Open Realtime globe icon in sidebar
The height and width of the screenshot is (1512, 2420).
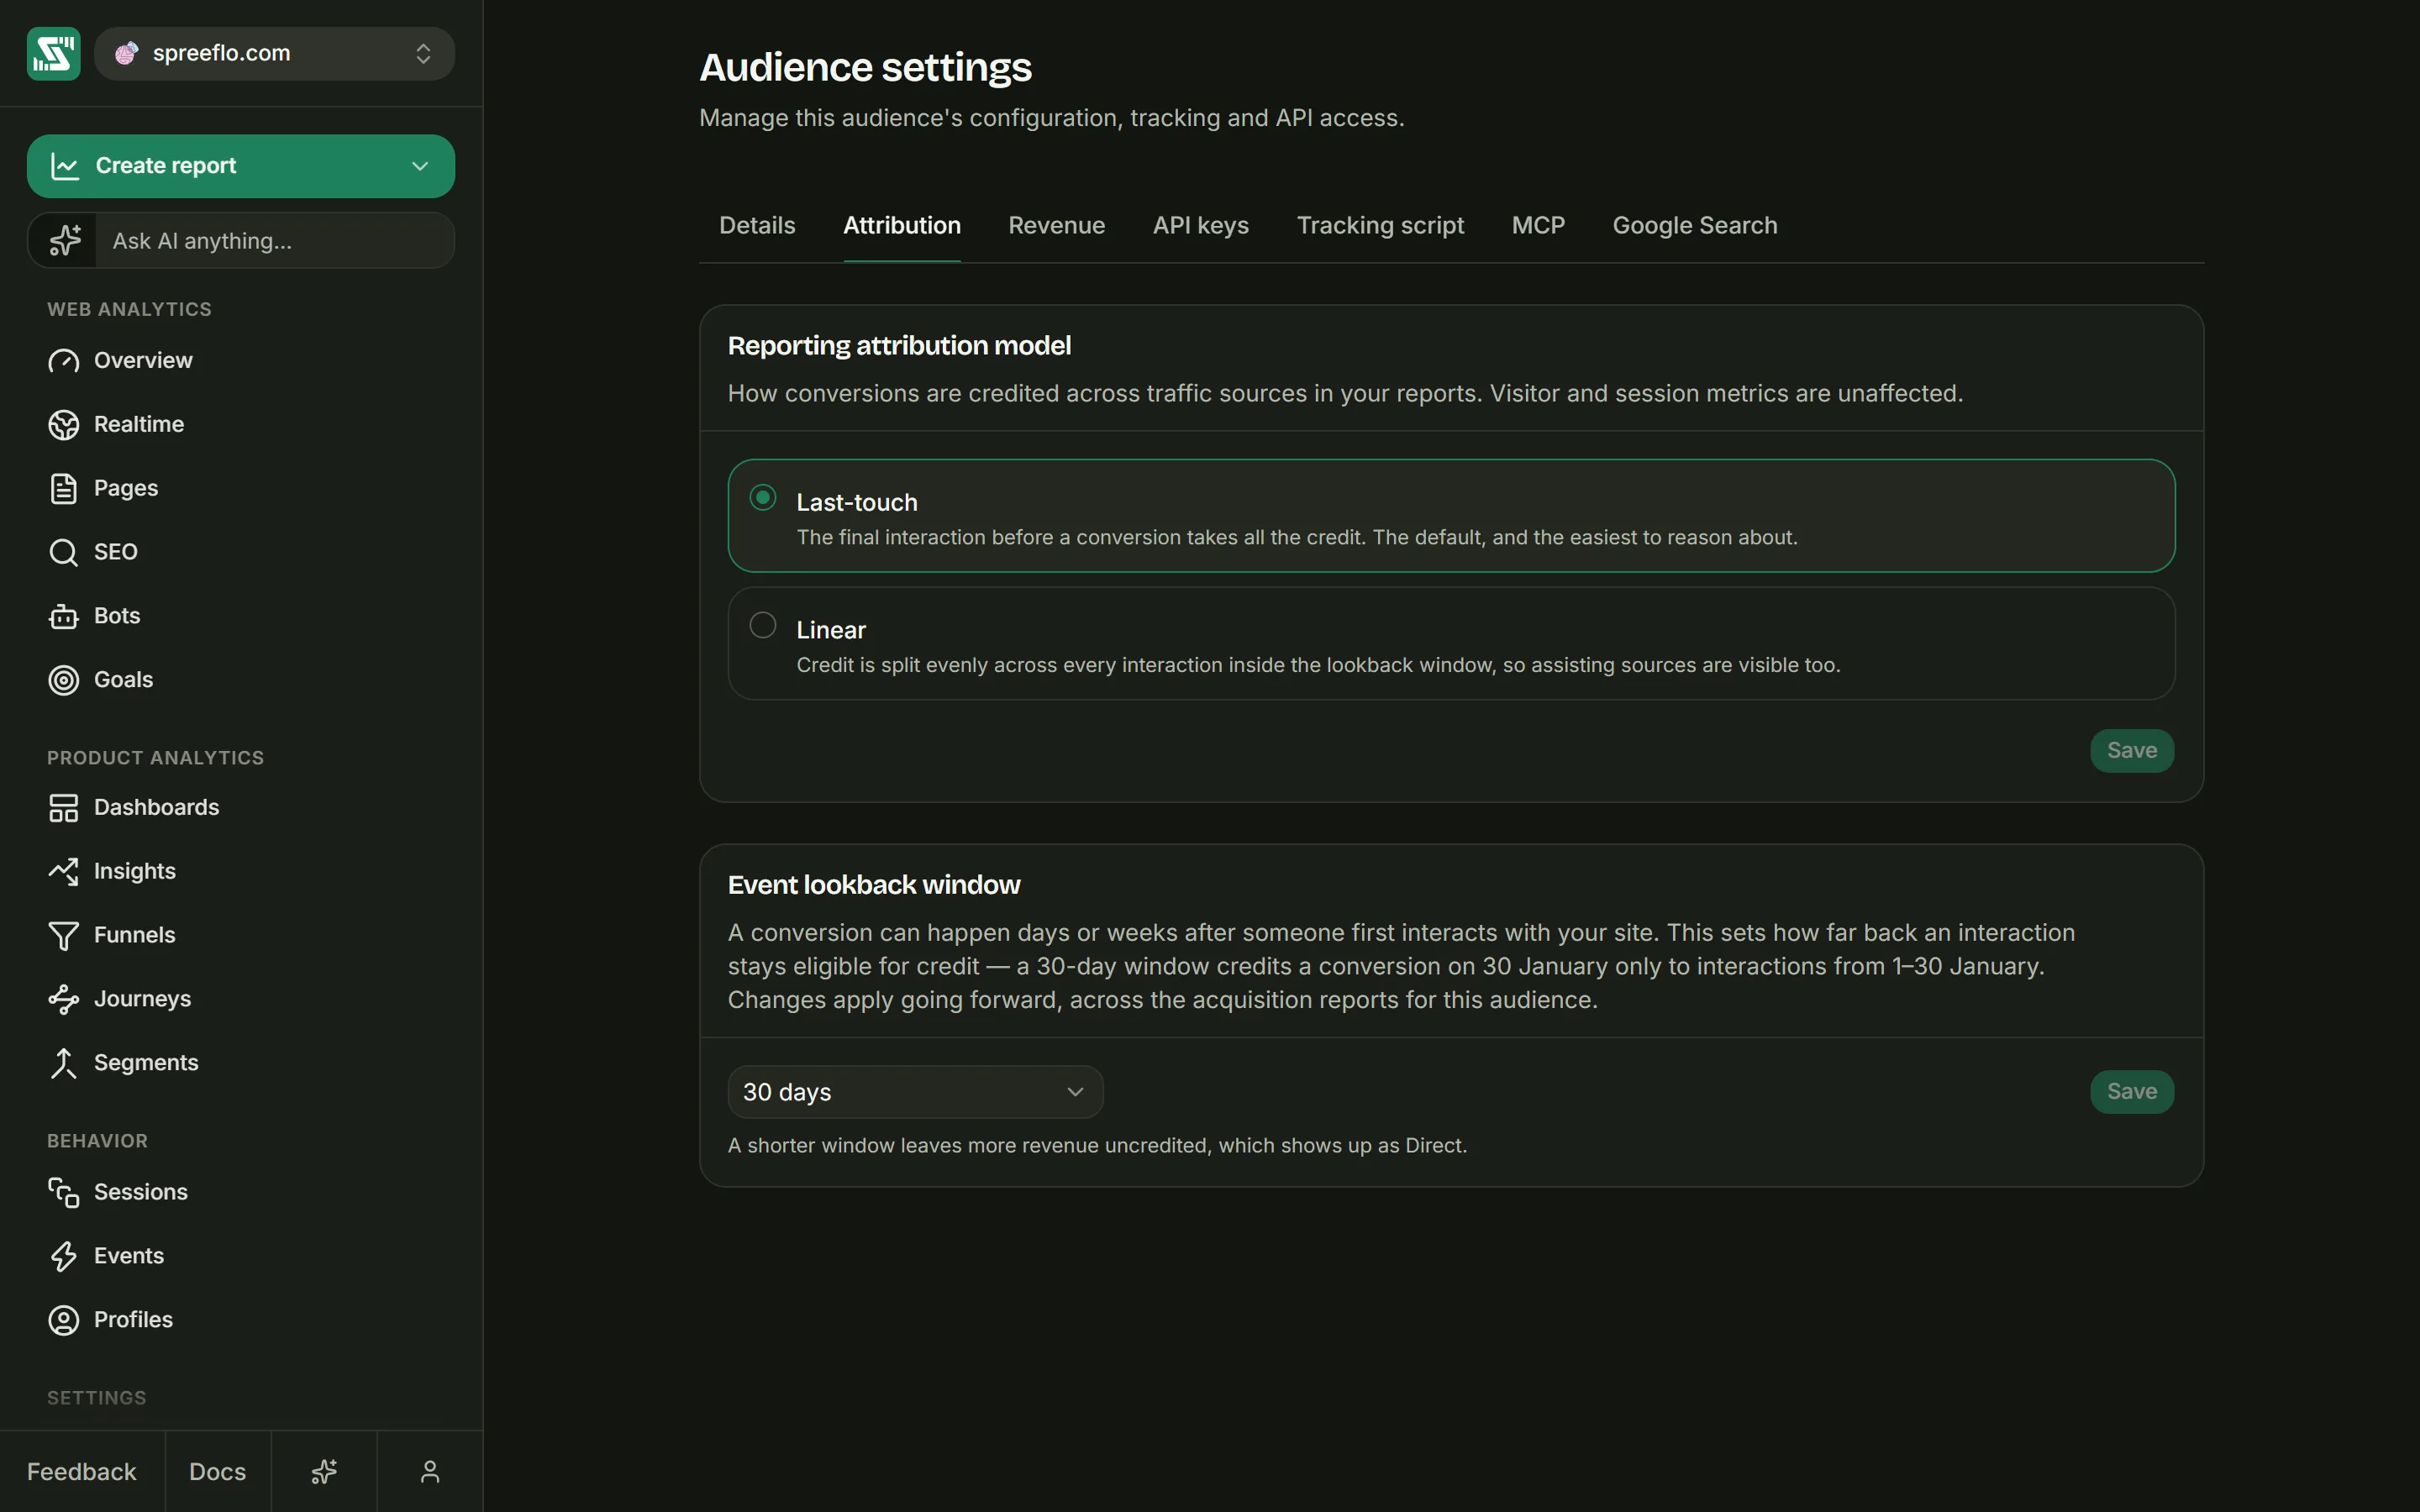pyautogui.click(x=63, y=425)
